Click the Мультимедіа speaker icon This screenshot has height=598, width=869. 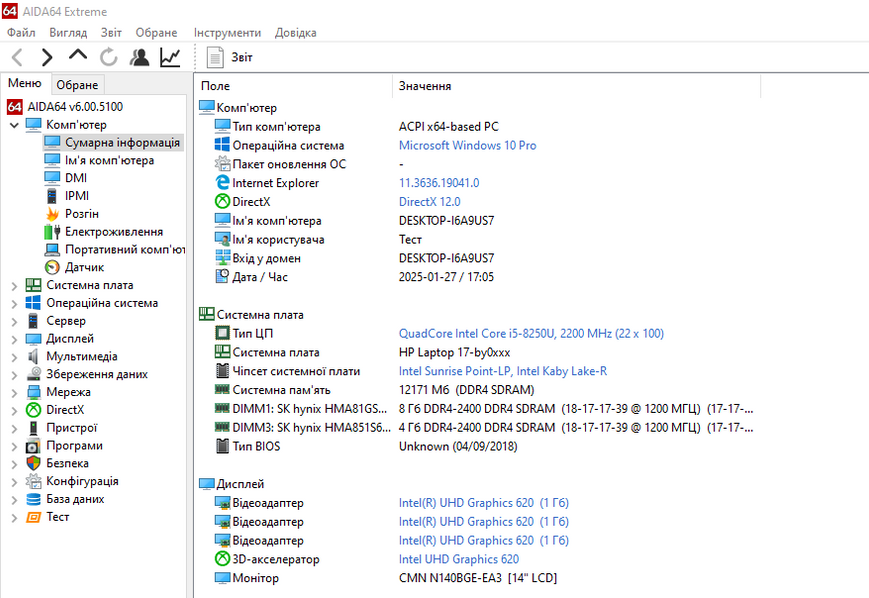click(33, 356)
